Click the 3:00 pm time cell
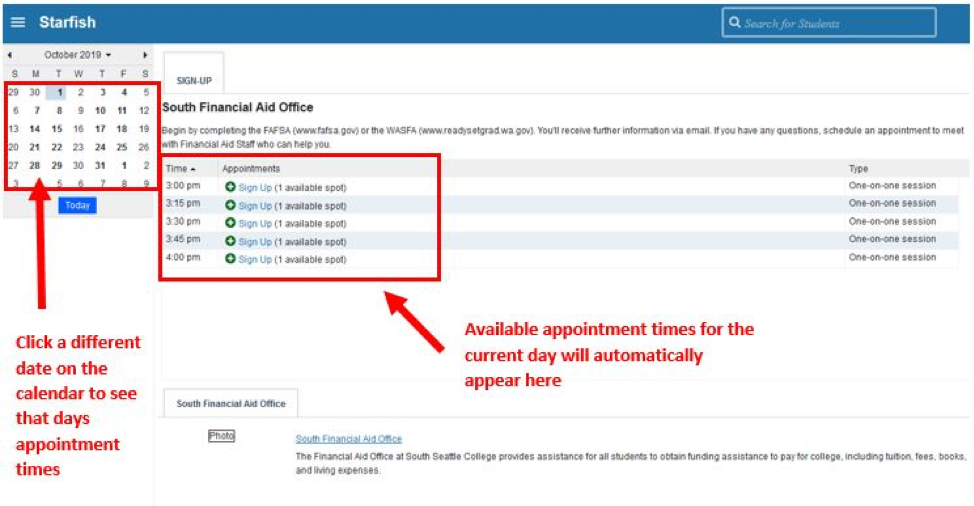Screen dimensions: 974x506 point(183,186)
